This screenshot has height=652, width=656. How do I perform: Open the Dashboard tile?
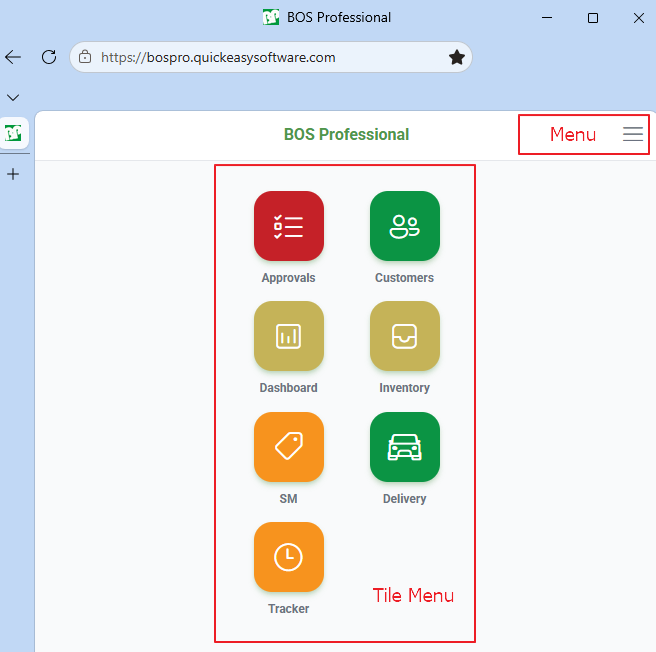[289, 336]
